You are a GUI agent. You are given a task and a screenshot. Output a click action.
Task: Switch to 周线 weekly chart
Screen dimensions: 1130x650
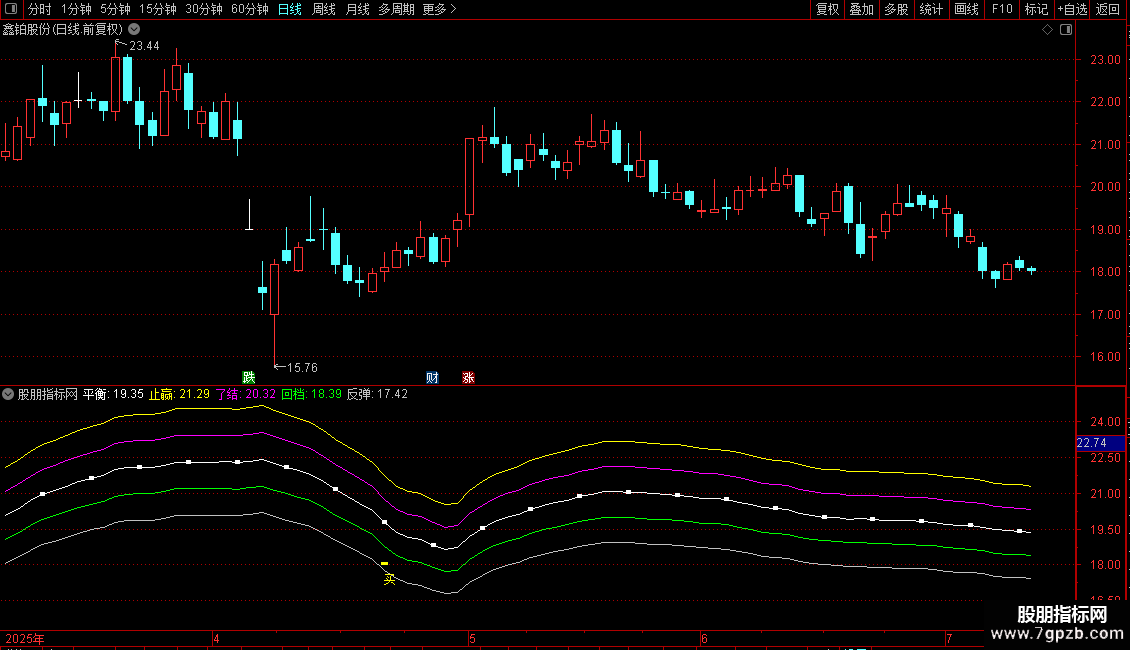click(x=324, y=9)
